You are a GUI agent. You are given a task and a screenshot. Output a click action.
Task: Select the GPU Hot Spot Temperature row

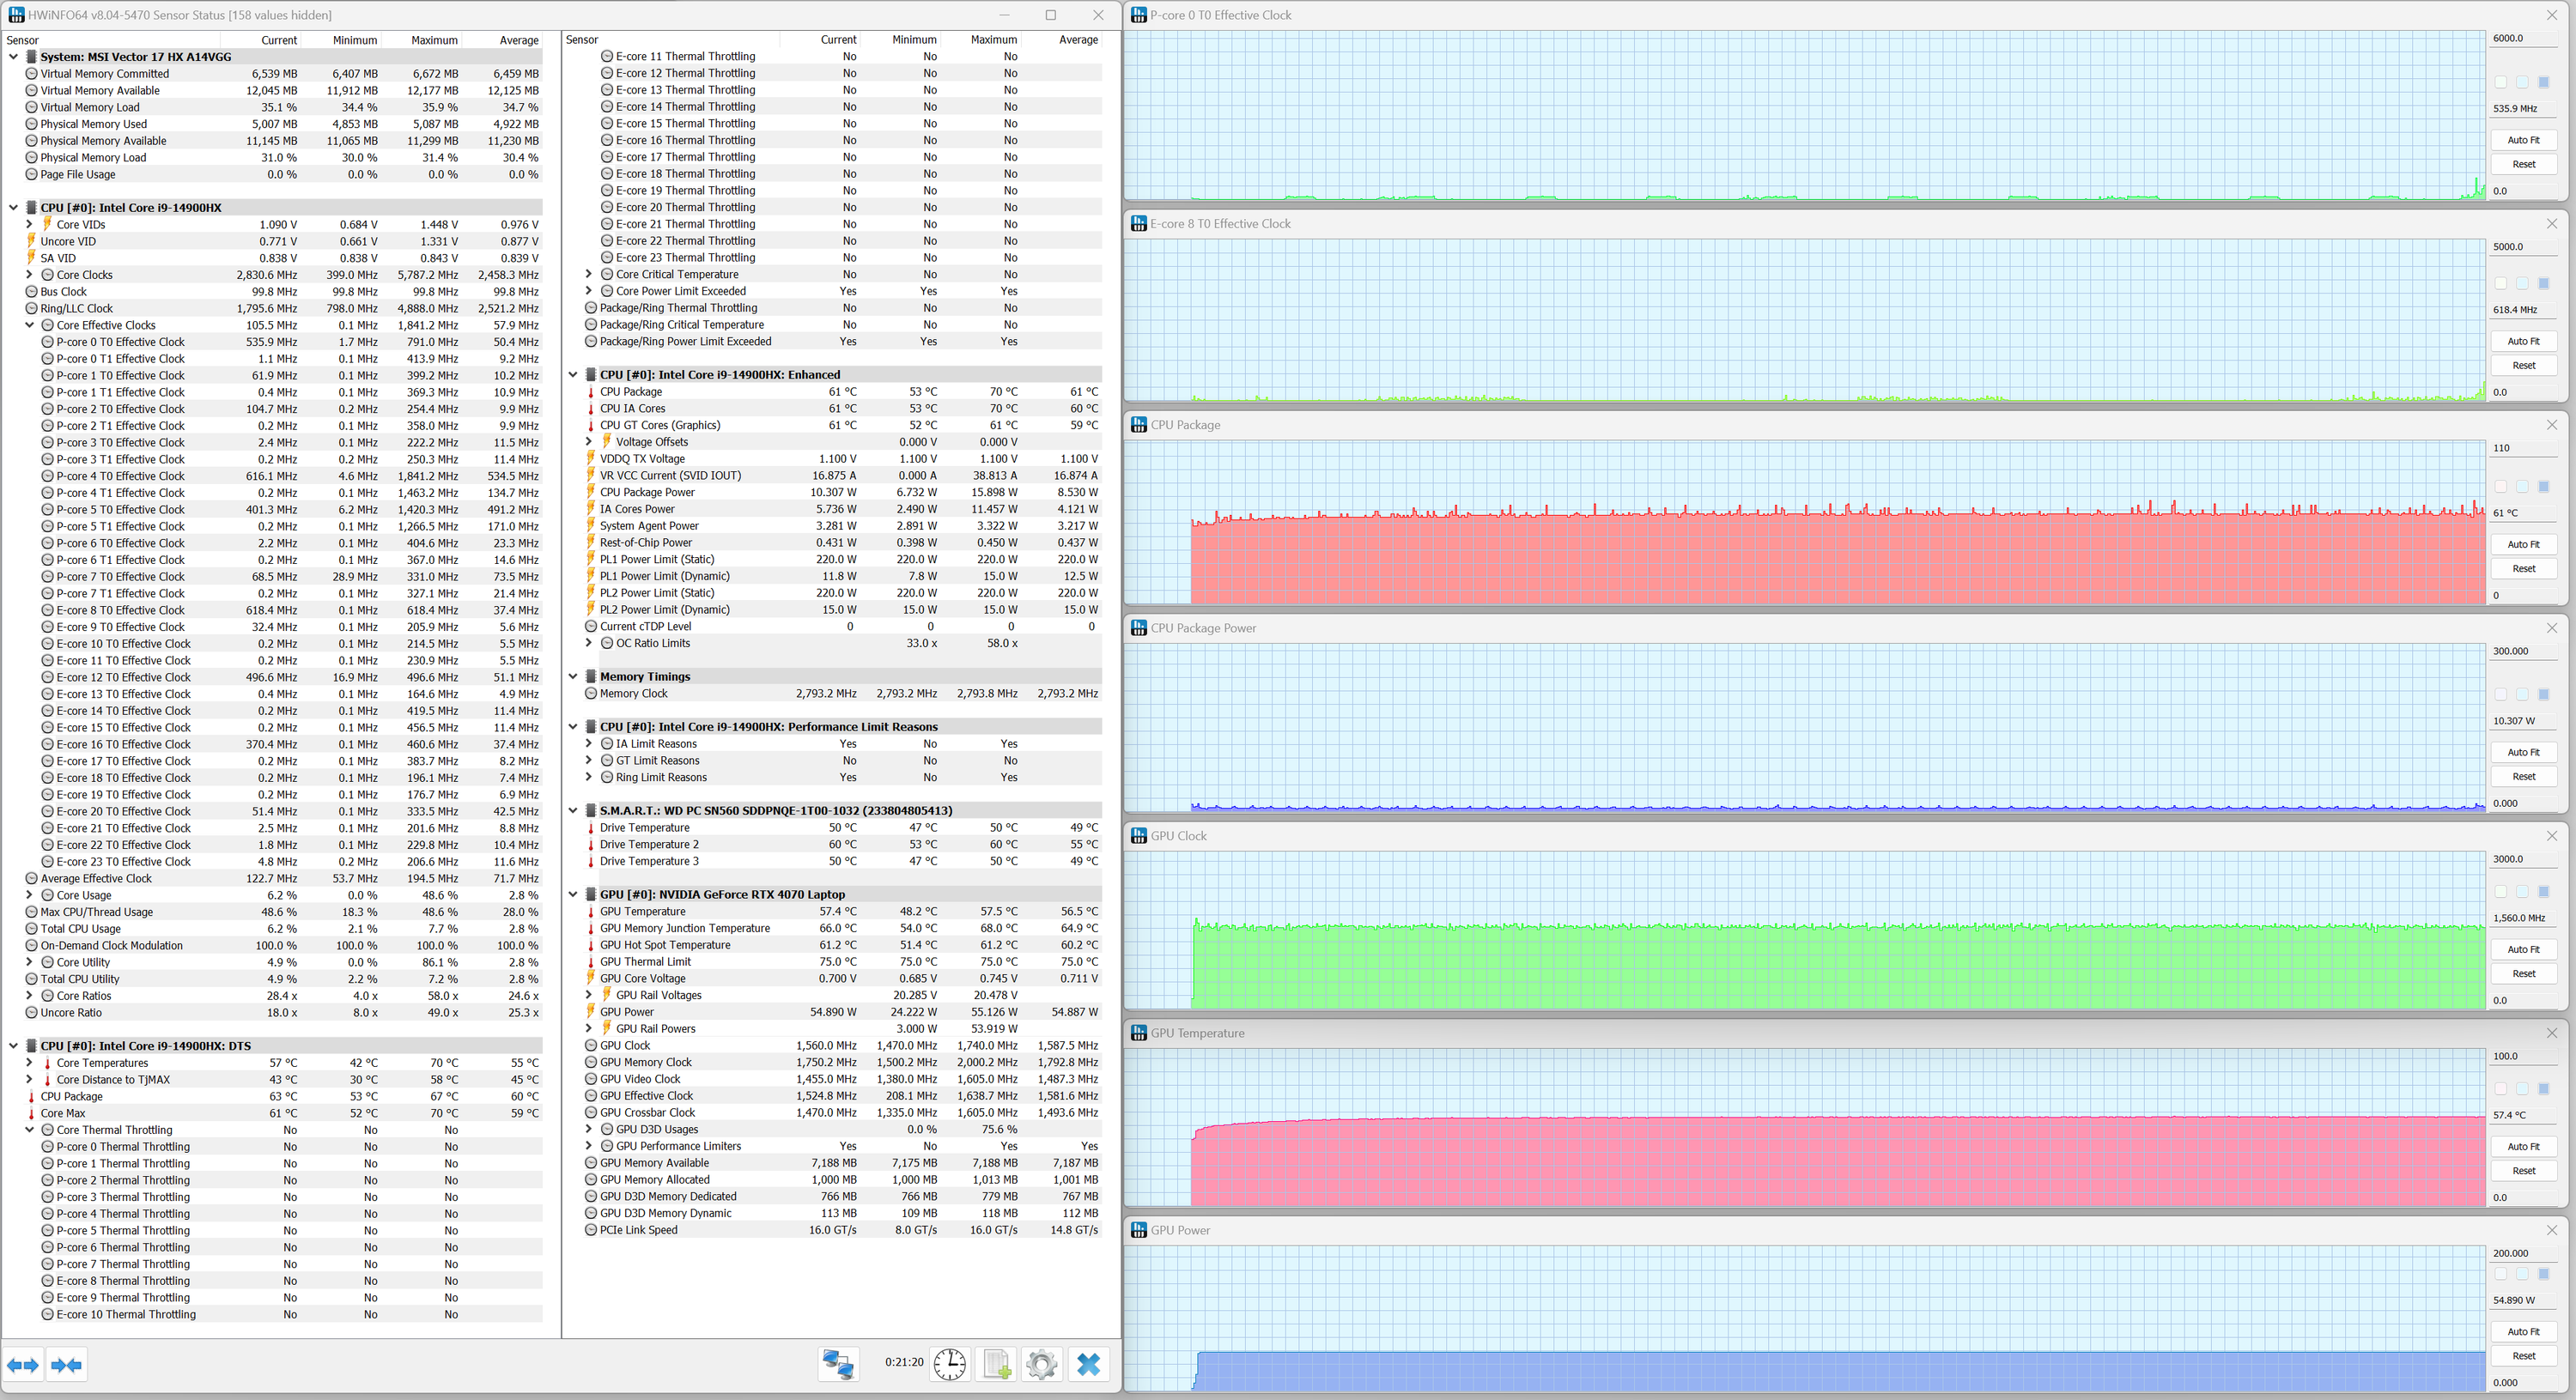(665, 945)
